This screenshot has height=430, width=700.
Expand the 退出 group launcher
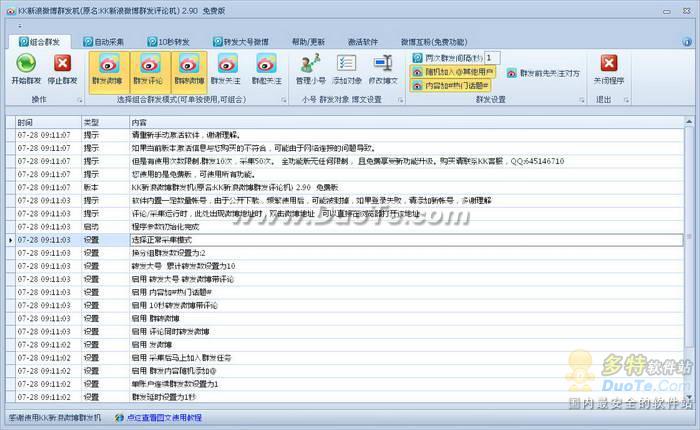point(626,100)
